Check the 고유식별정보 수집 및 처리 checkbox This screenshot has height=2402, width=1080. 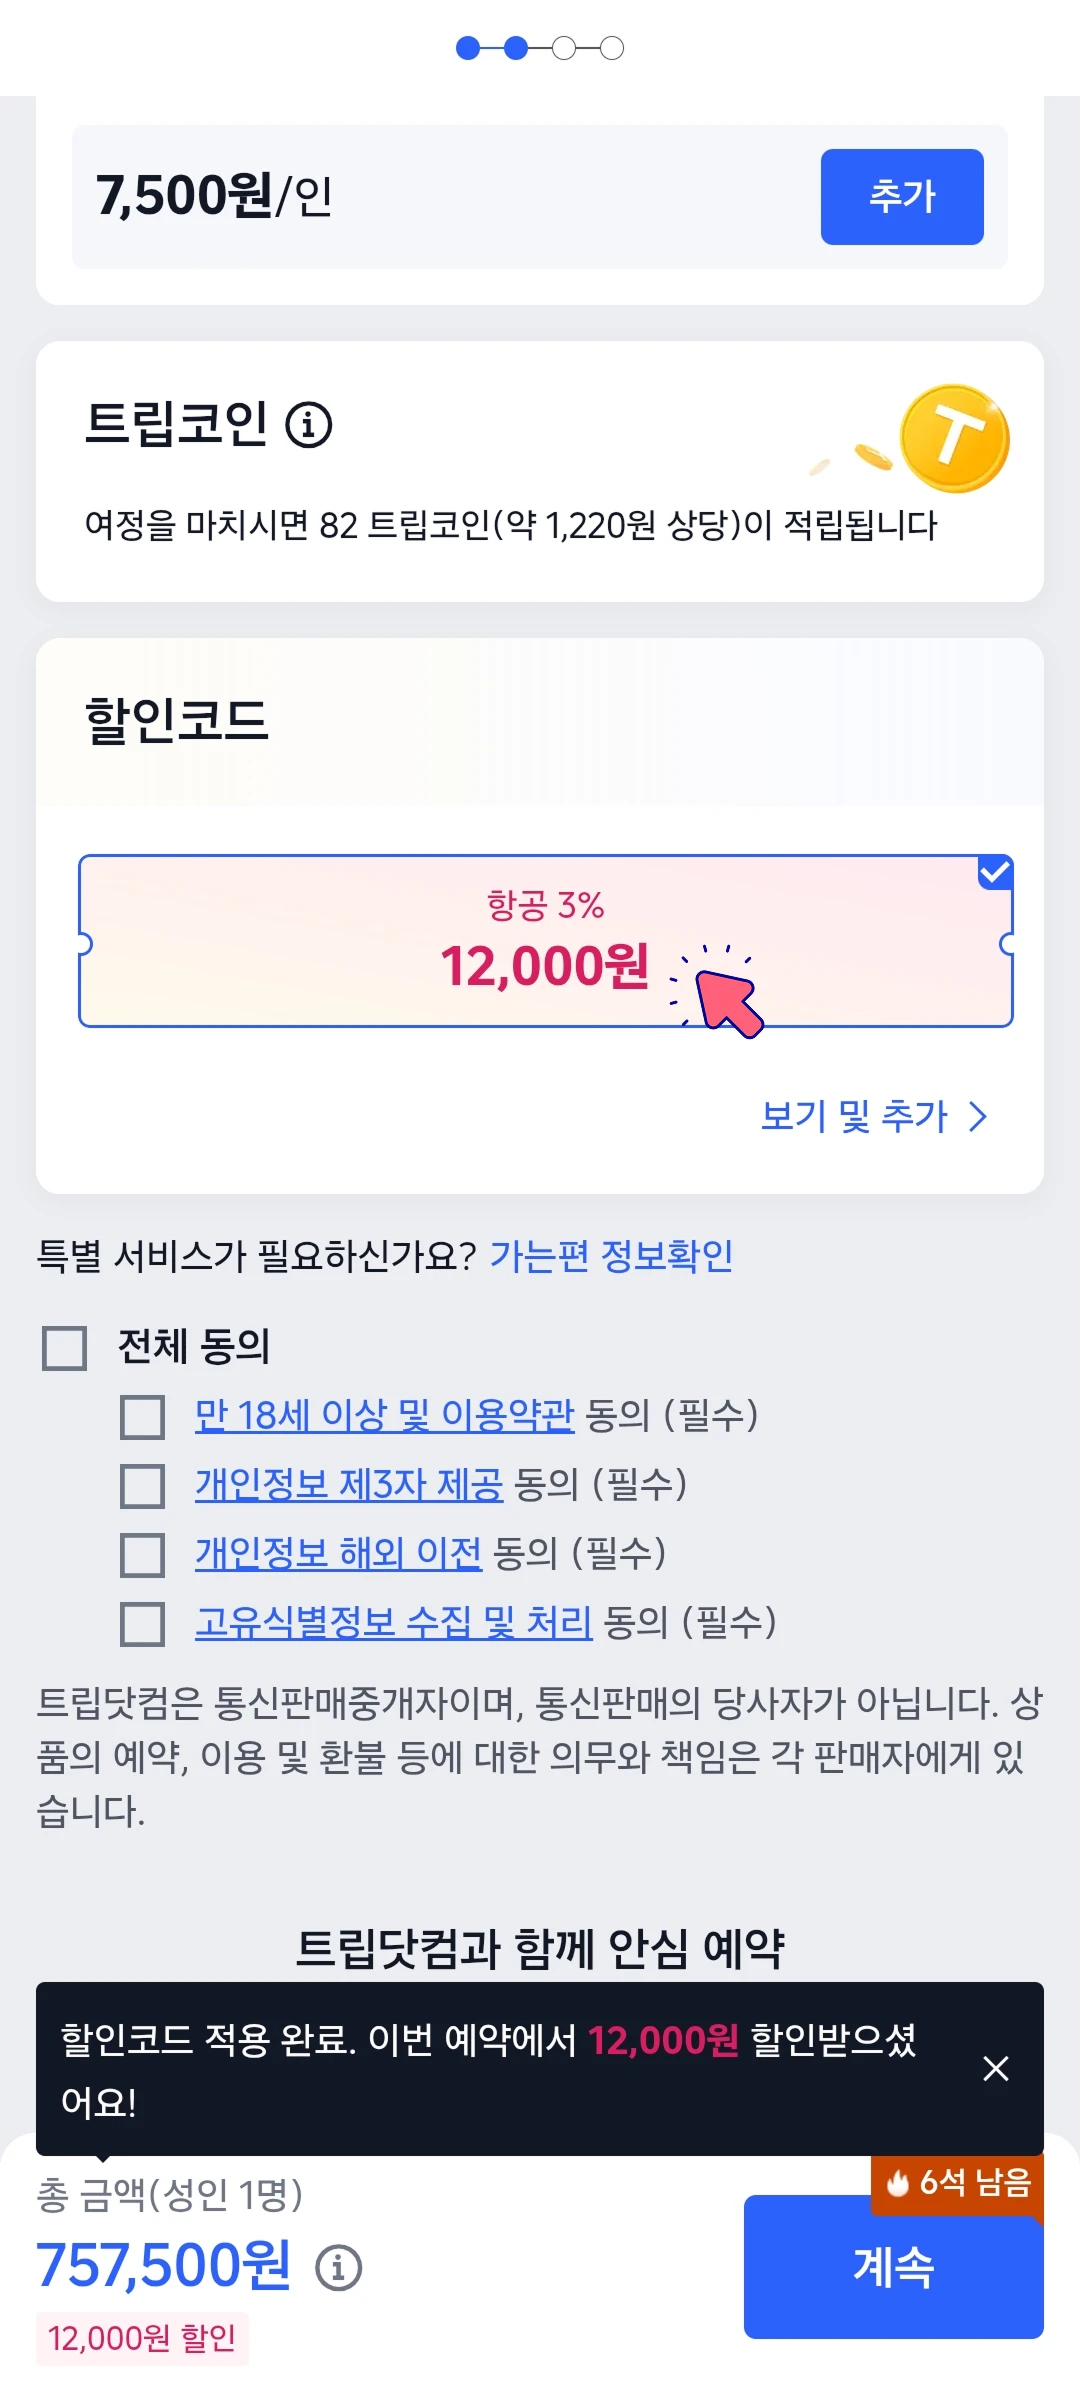pos(142,1624)
